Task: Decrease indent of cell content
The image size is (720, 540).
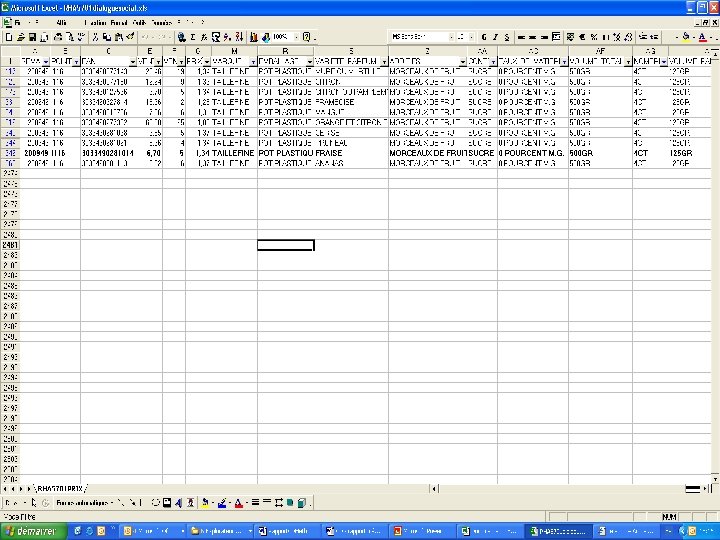Action: (643, 37)
